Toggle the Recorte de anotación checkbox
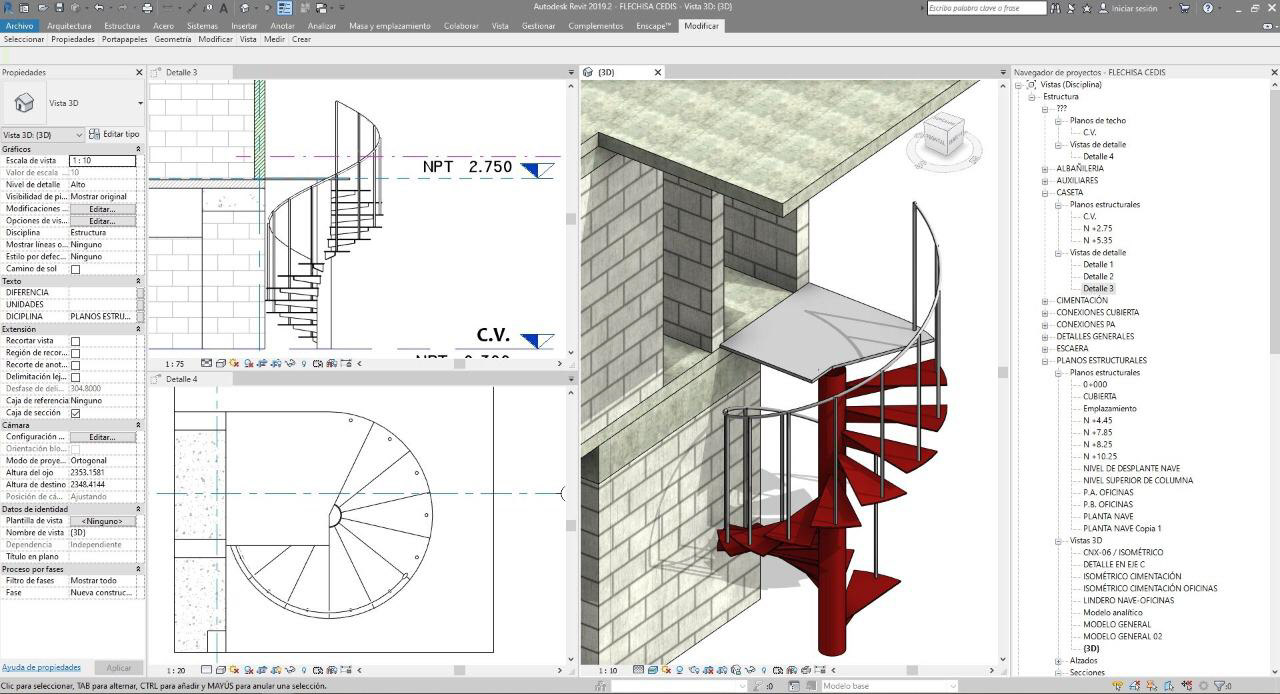Image resolution: width=1280 pixels, height=694 pixels. coord(75,365)
